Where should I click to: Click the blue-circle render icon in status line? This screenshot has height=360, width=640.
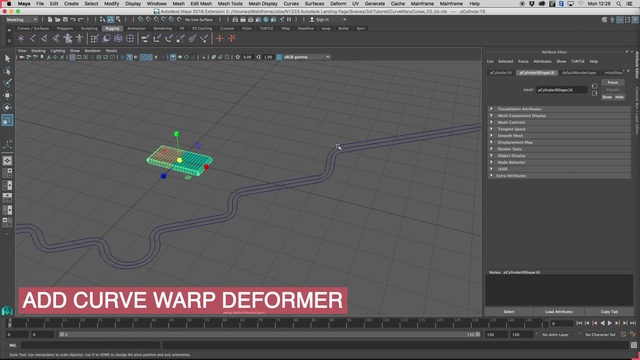pos(266,20)
